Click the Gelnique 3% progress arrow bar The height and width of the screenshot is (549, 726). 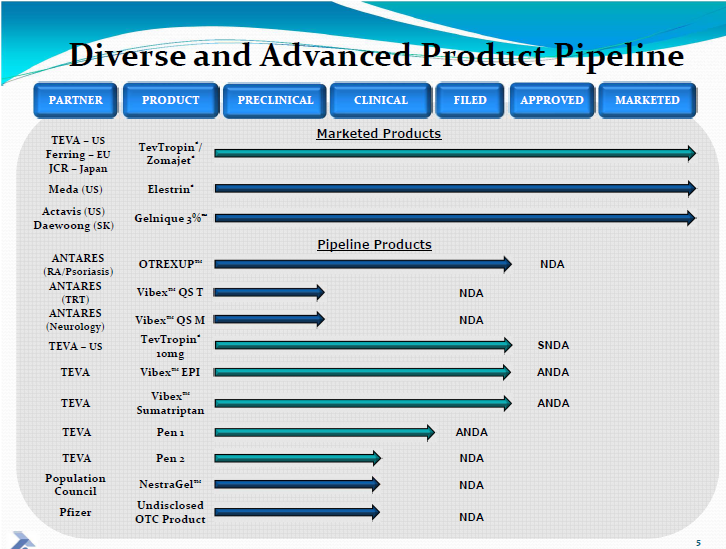[x=455, y=218]
